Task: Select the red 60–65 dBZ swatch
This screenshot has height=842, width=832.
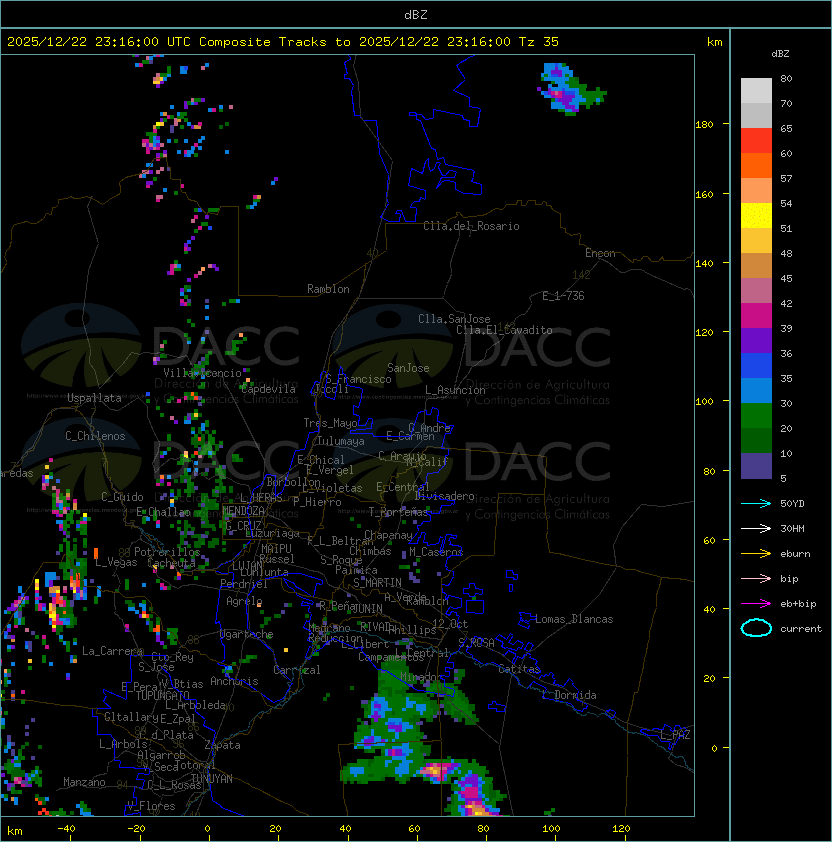Action: point(756,141)
